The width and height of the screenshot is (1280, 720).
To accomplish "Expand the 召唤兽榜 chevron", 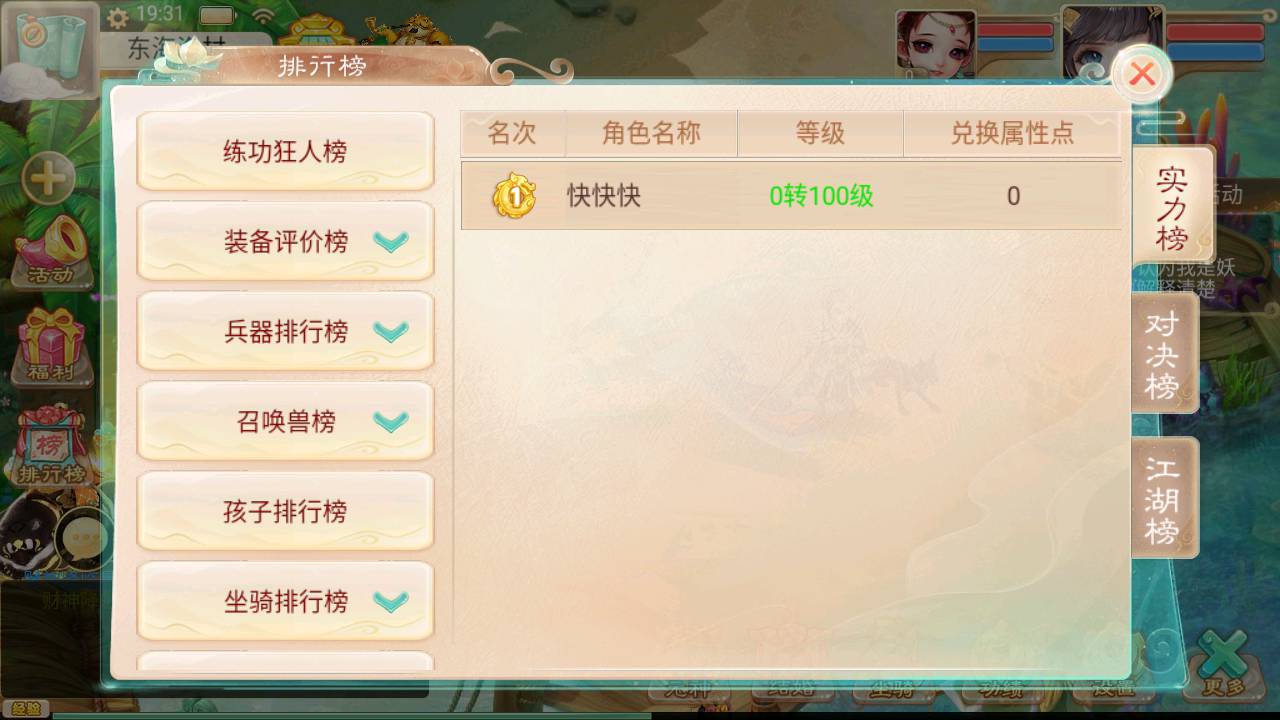I will pyautogui.click(x=391, y=422).
